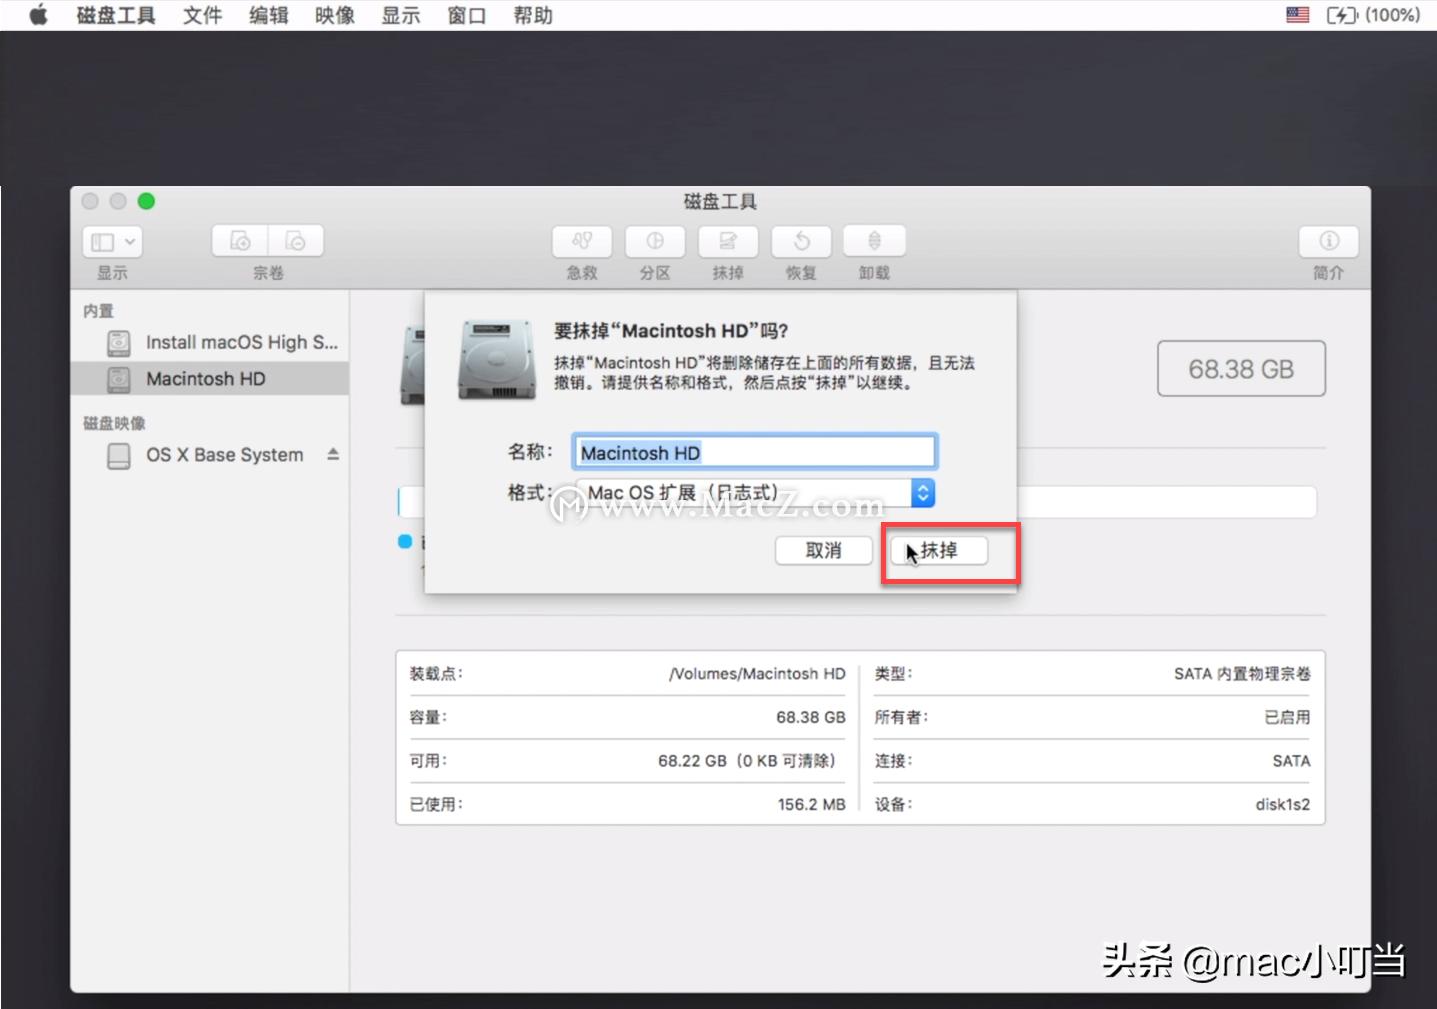Select Macintosh HD in the sidebar

[206, 378]
